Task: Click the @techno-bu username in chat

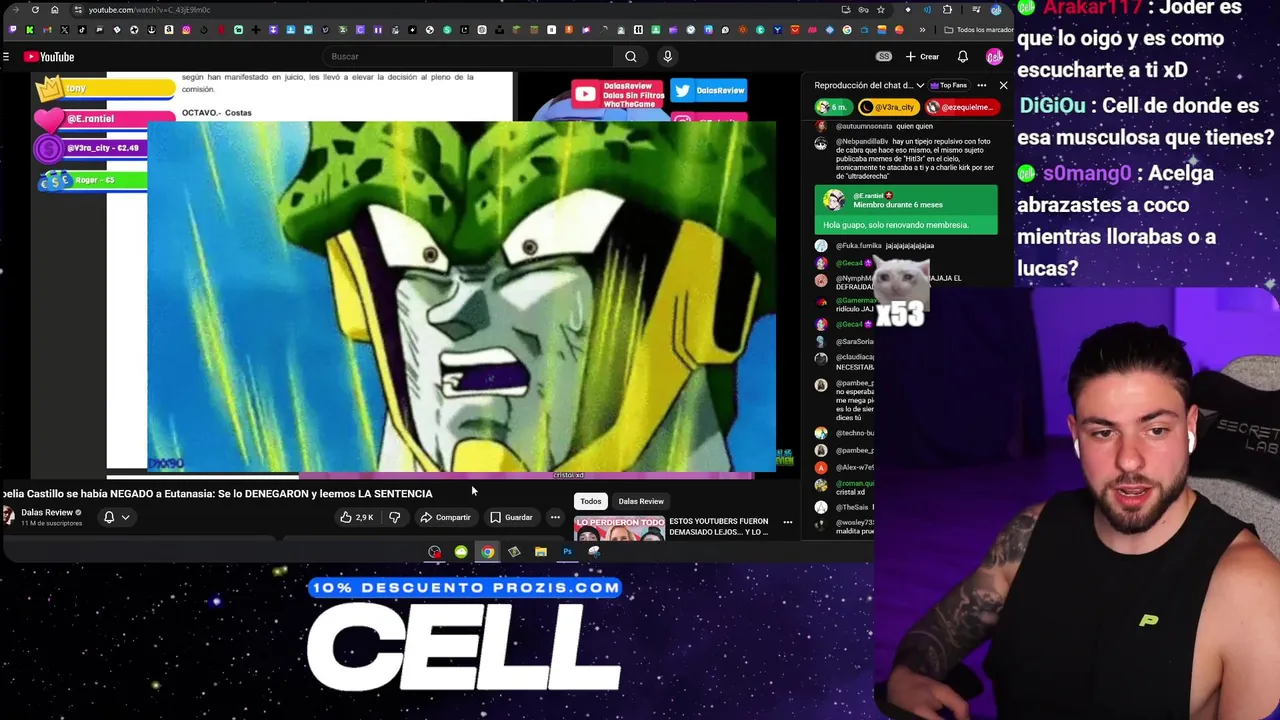Action: [855, 433]
